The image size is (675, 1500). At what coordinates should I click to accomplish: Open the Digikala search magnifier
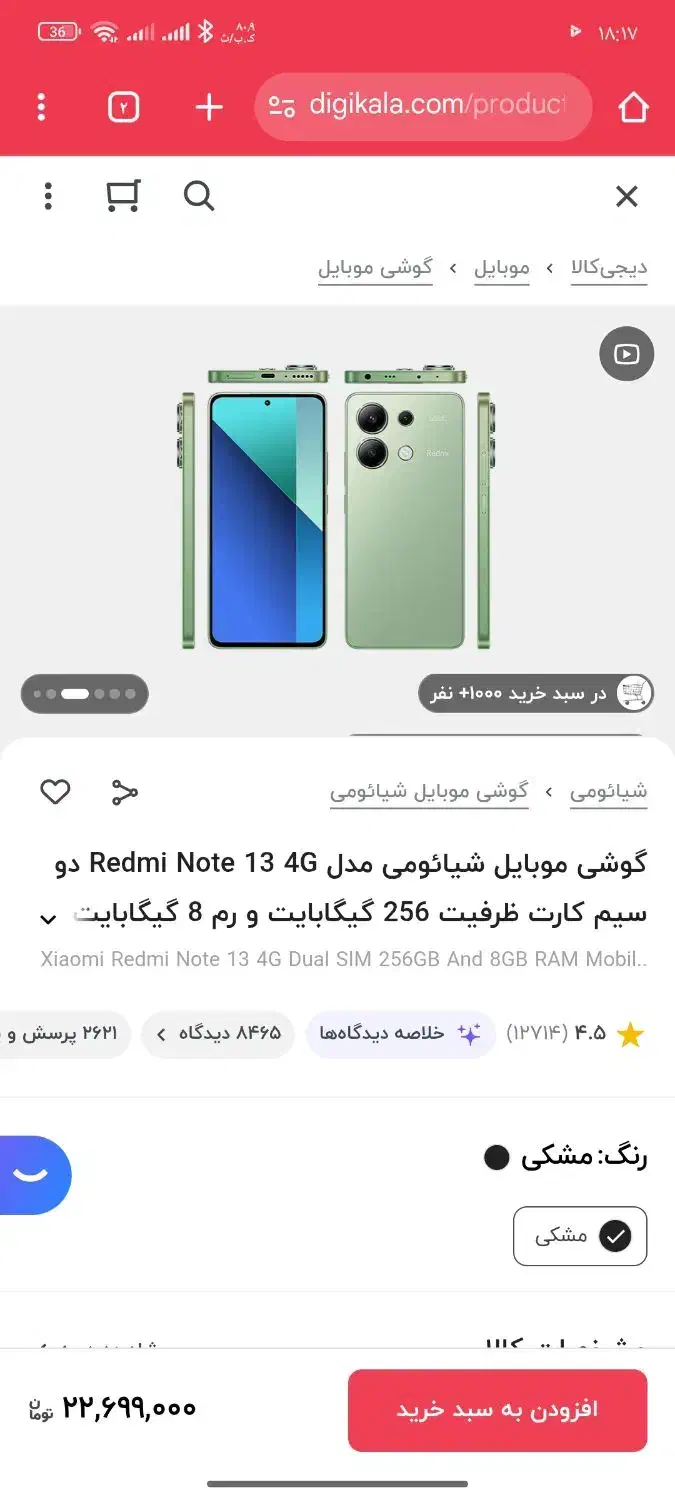199,196
